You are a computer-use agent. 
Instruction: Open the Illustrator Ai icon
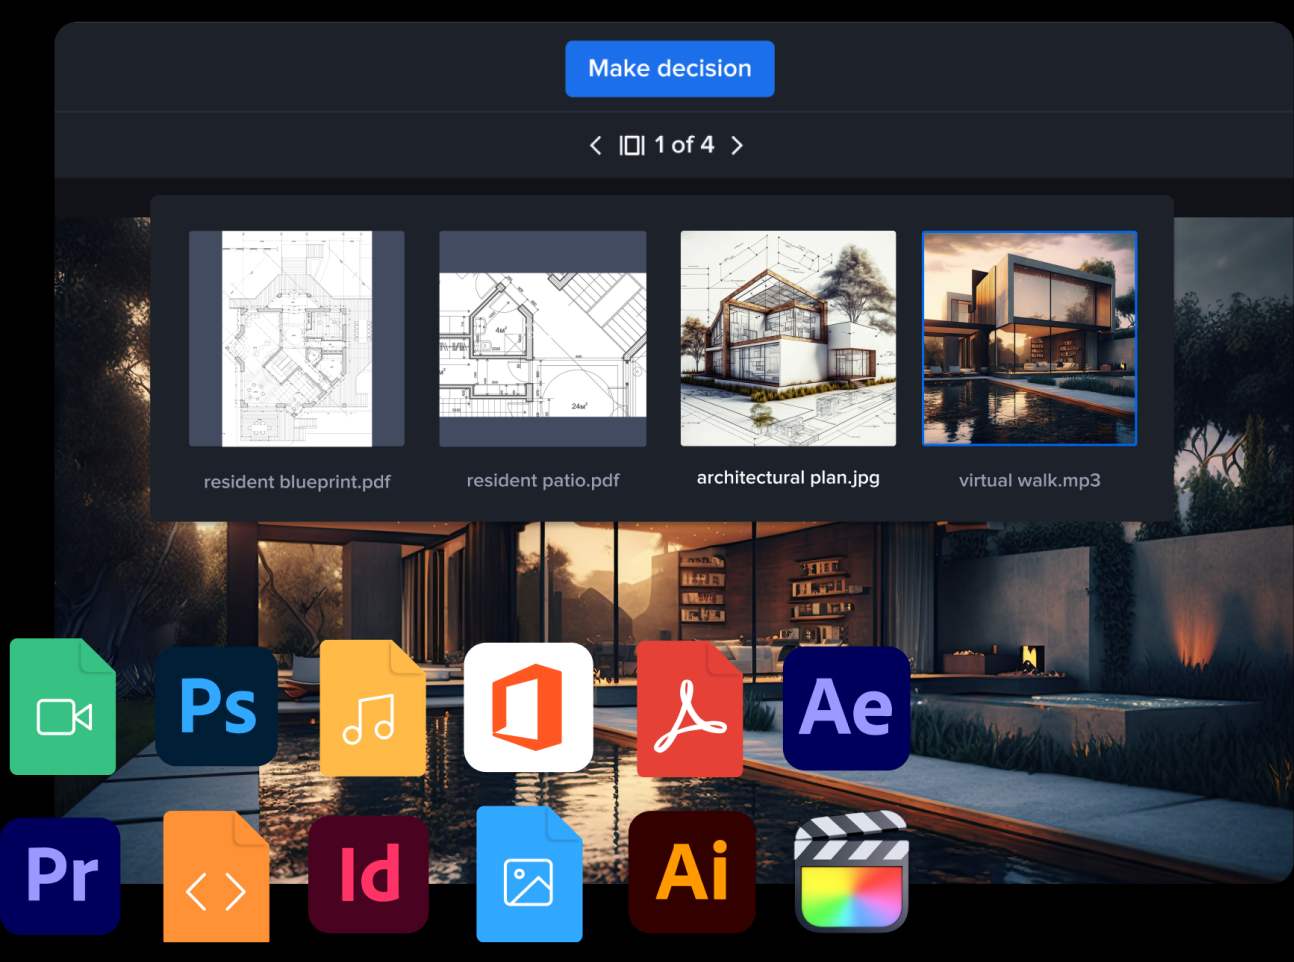click(692, 872)
